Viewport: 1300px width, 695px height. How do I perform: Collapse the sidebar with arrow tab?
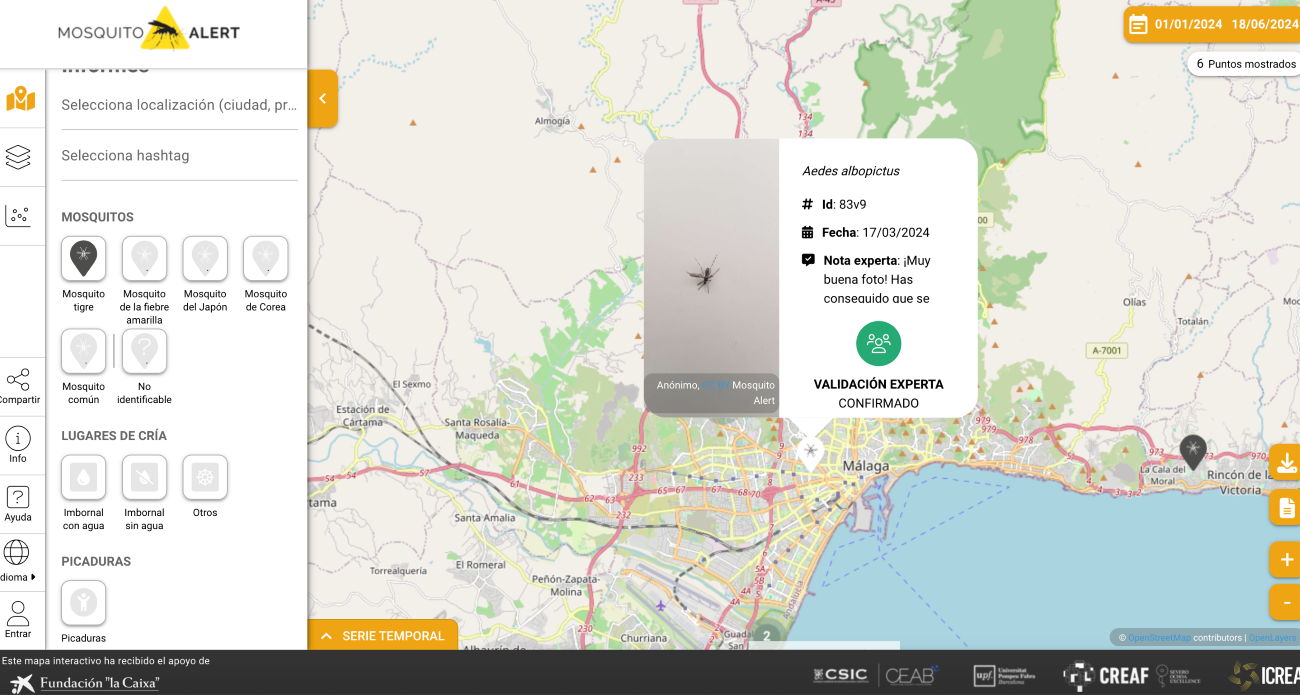[x=322, y=99]
